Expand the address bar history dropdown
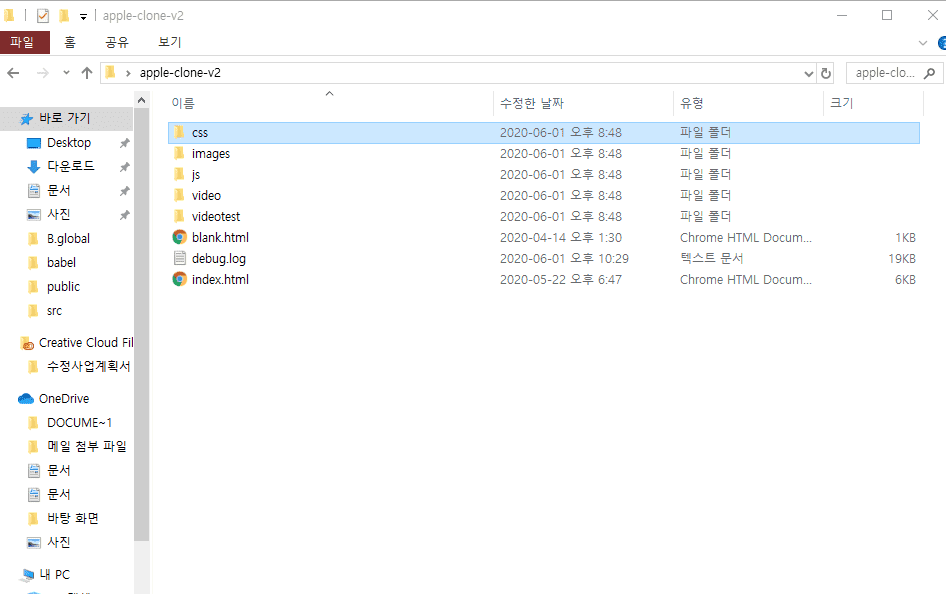Viewport: 946px width, 594px height. click(808, 74)
